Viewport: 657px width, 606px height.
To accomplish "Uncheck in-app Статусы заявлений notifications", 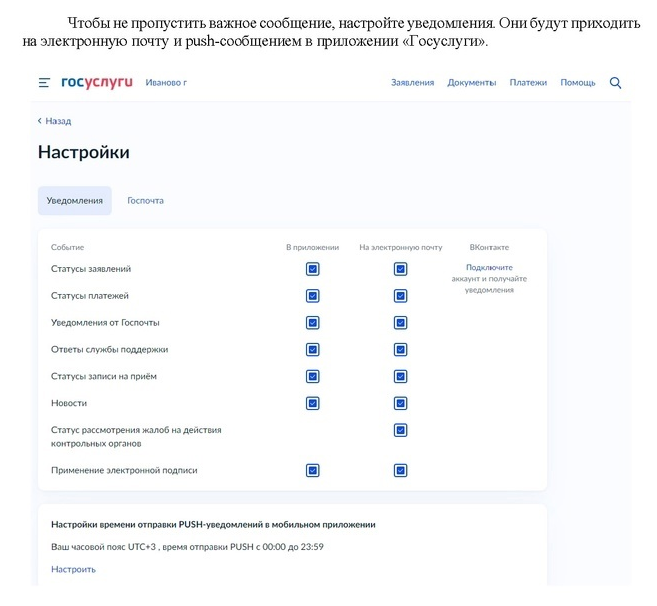I will click(312, 269).
